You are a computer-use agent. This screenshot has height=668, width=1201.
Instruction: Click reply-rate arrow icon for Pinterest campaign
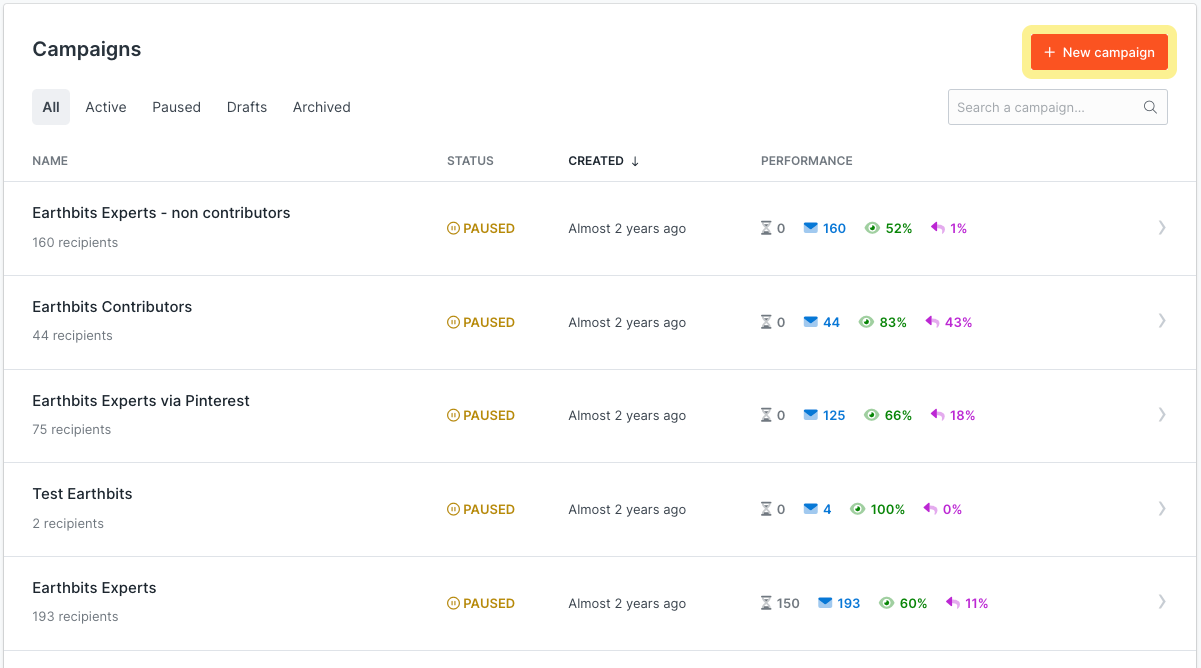coord(938,415)
